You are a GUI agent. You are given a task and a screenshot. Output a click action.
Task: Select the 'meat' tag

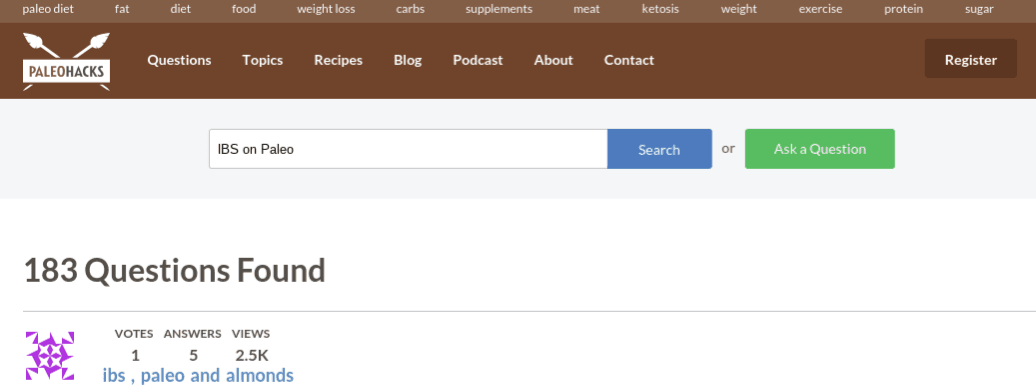coord(587,10)
